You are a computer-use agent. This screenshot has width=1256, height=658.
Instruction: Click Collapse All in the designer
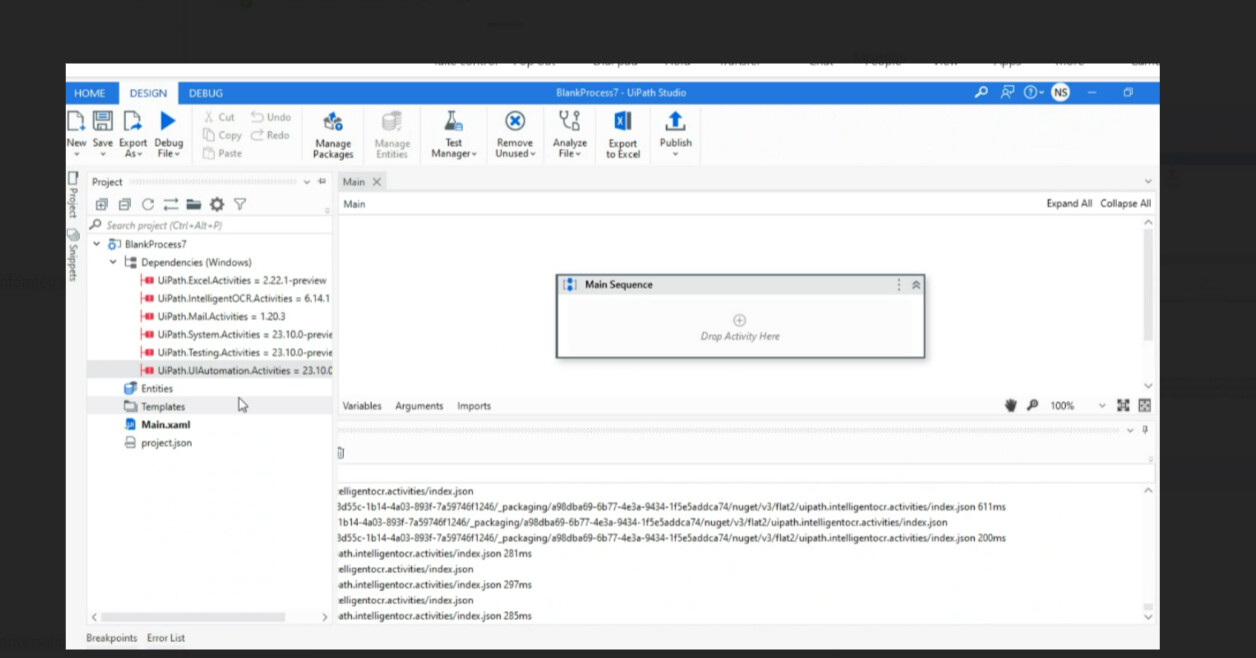1125,203
